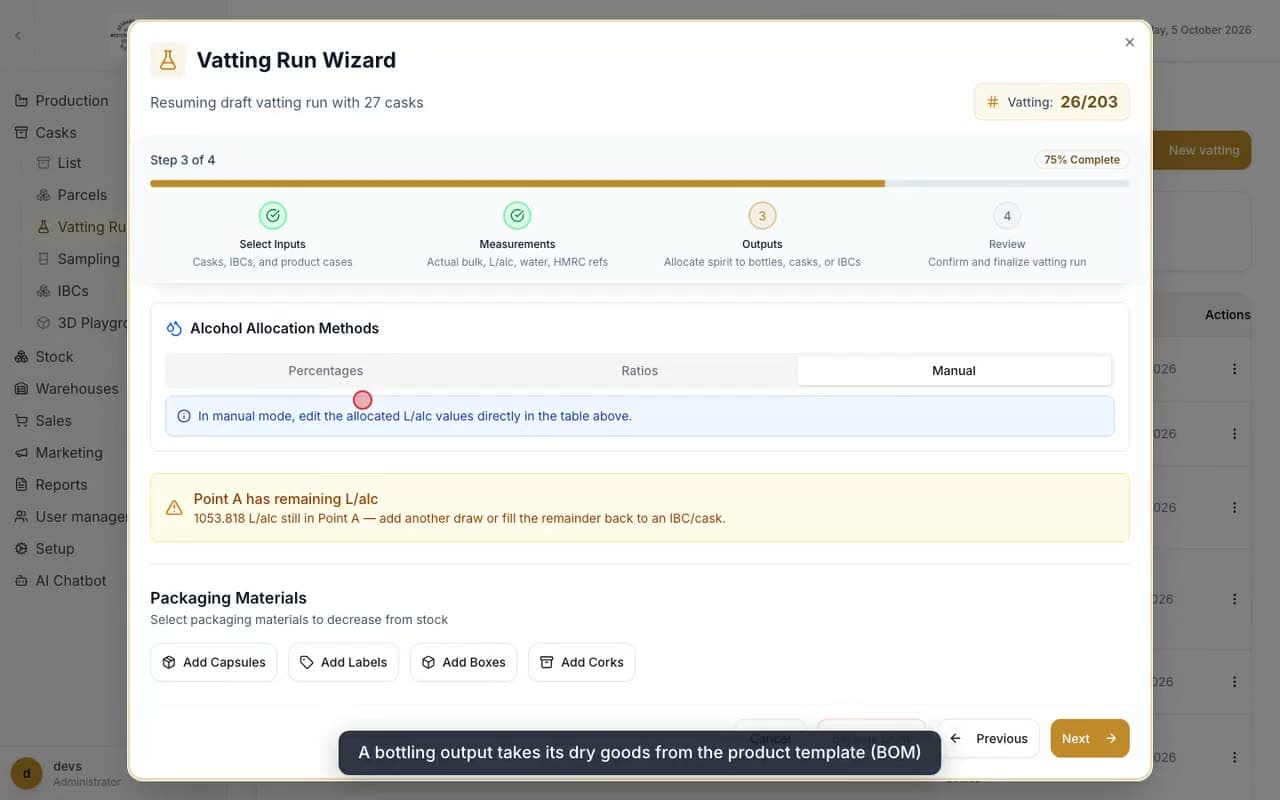
Task: Add Boxes to packaging materials
Action: pyautogui.click(x=463, y=662)
